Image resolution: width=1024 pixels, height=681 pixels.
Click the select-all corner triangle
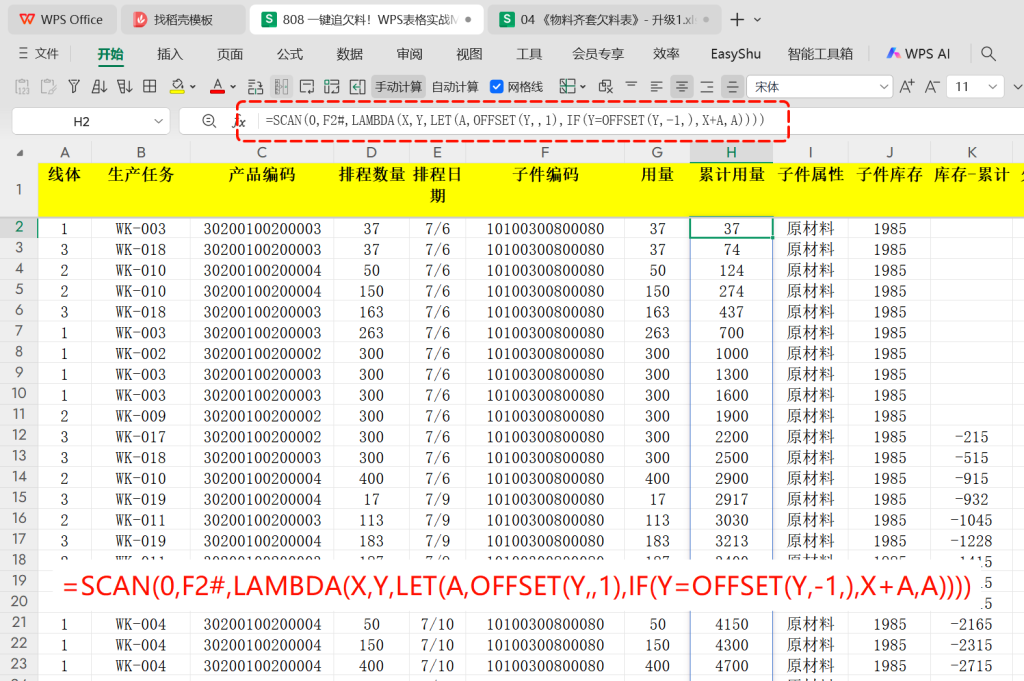20,153
